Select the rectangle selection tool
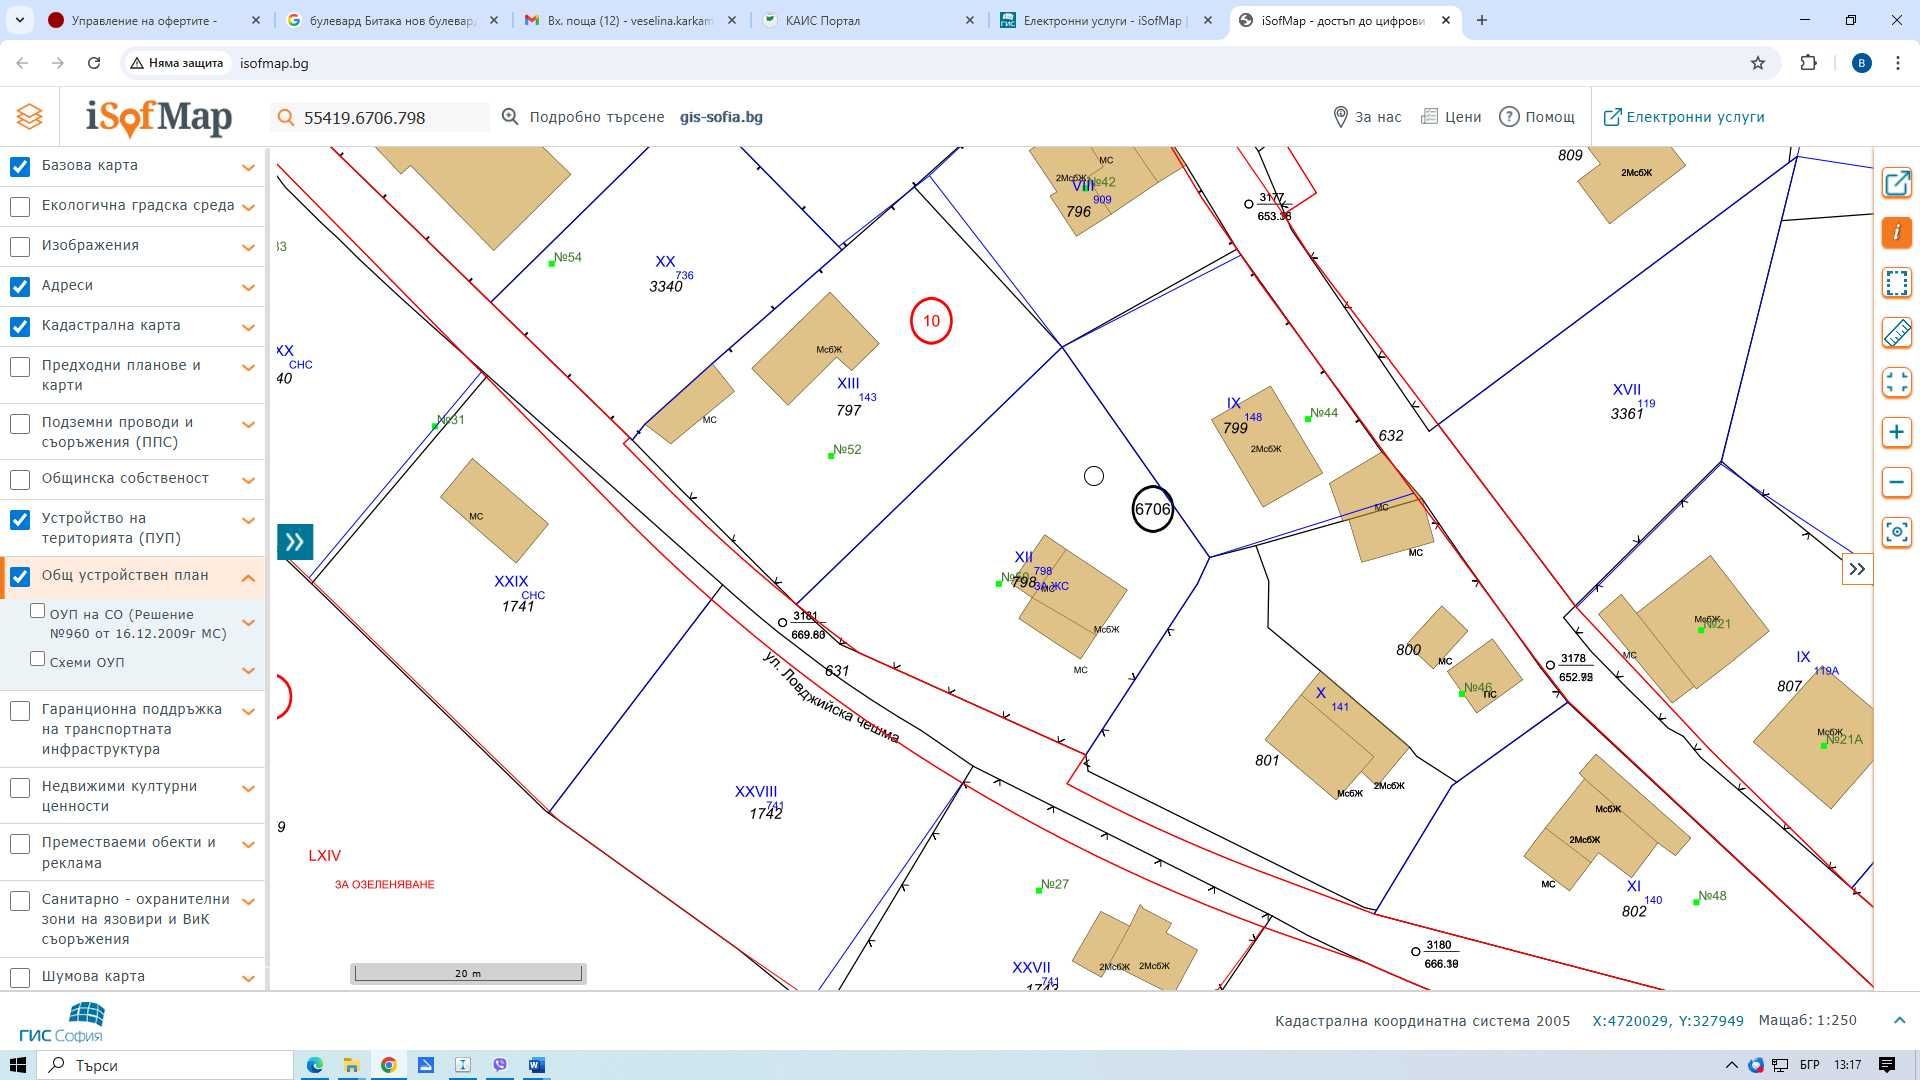This screenshot has height=1080, width=1920. pyautogui.click(x=1896, y=283)
